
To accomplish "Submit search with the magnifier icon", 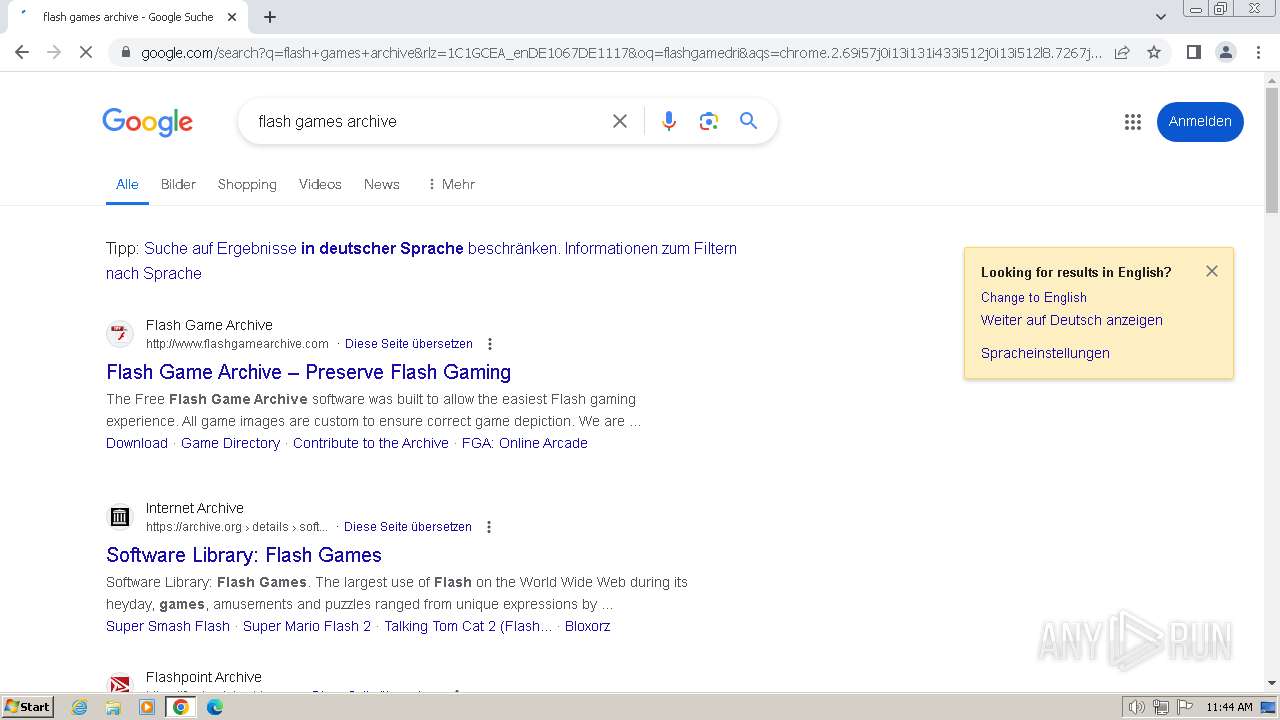I will 748,121.
